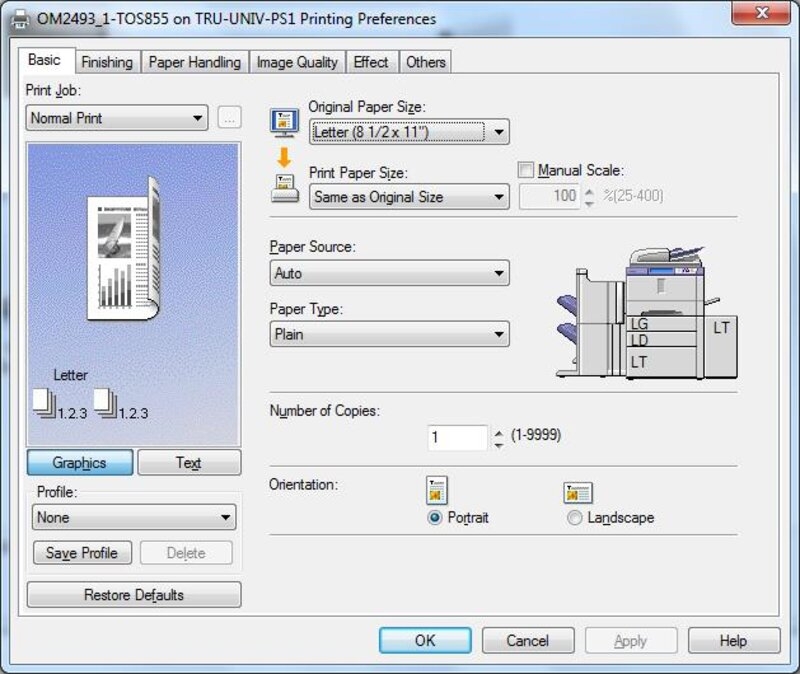Viewport: 800px width, 674px height.
Task: Select Landscape orientation radio button
Action: [574, 518]
